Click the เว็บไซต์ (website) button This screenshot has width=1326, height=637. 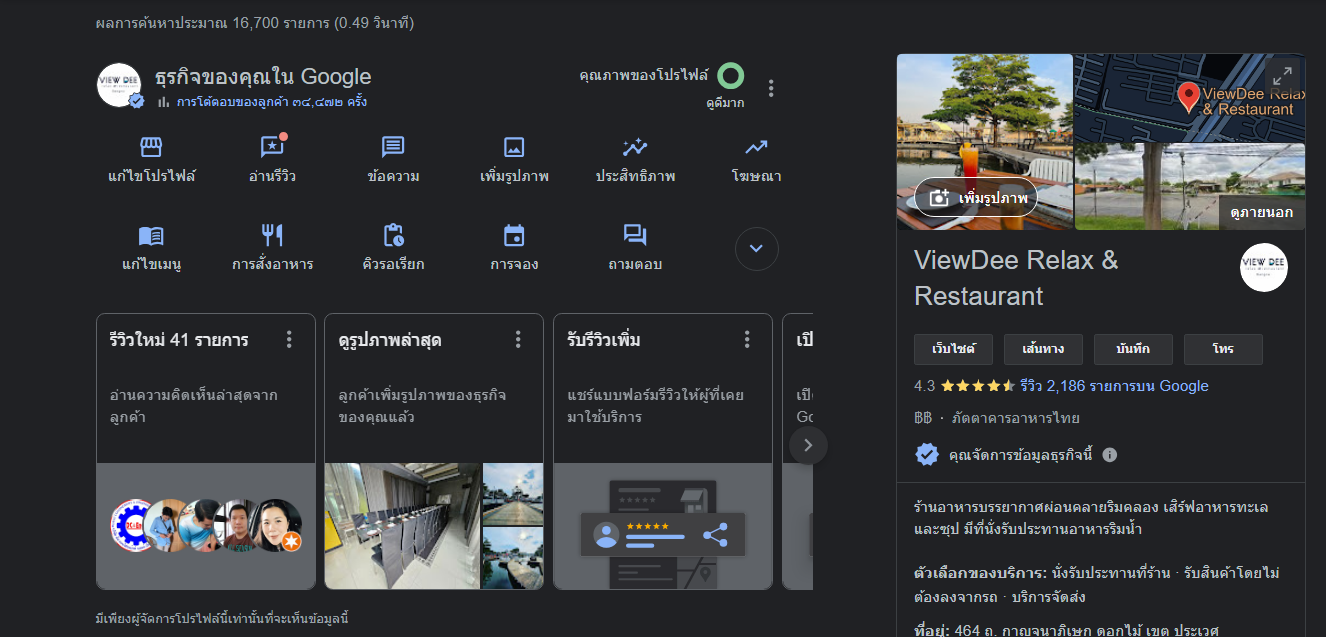pyautogui.click(x=953, y=350)
